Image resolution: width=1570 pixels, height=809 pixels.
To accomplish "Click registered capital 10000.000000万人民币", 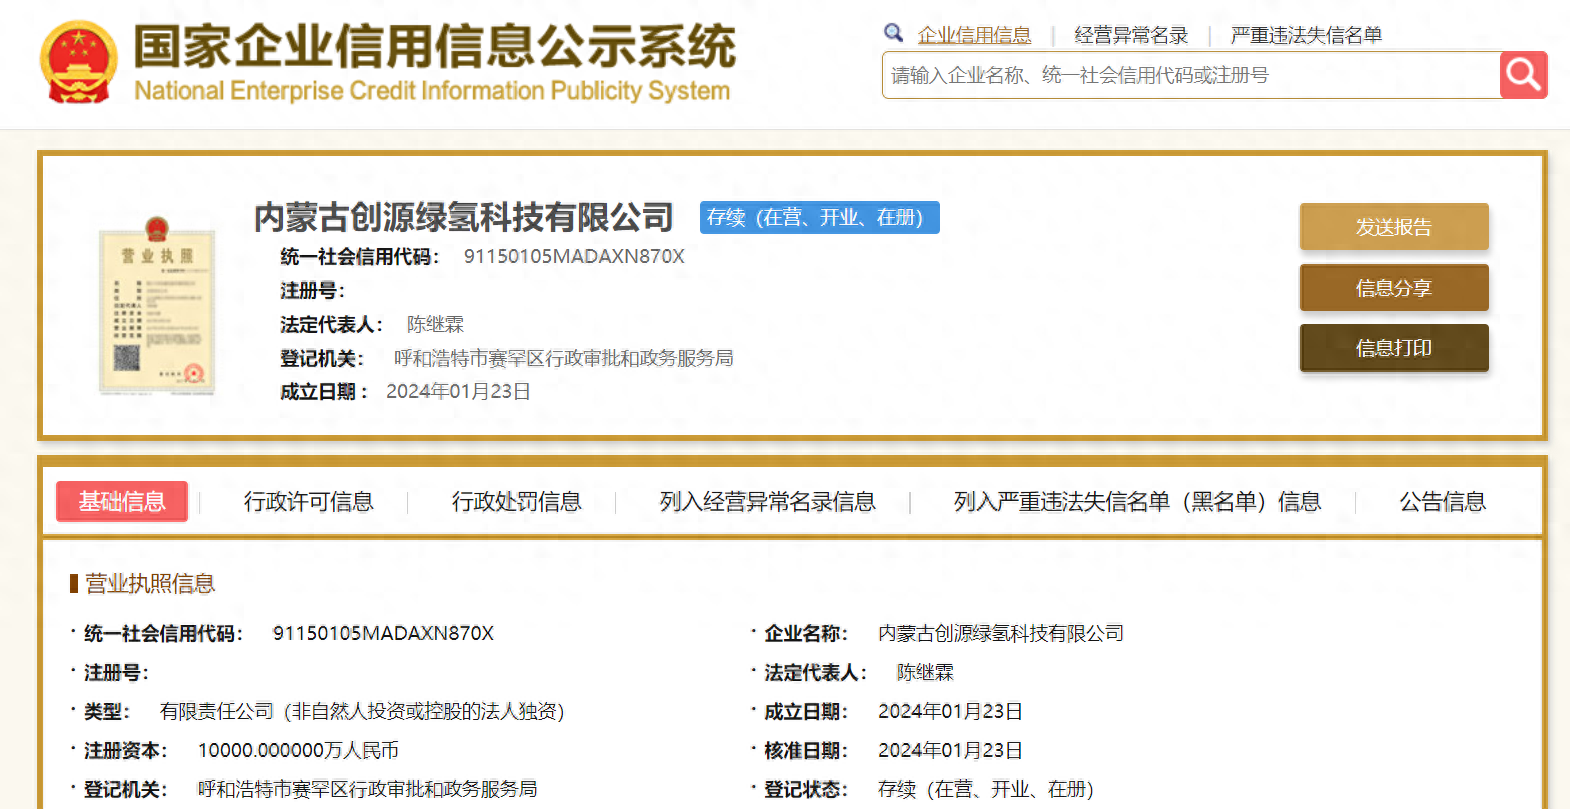I will pyautogui.click(x=298, y=751).
